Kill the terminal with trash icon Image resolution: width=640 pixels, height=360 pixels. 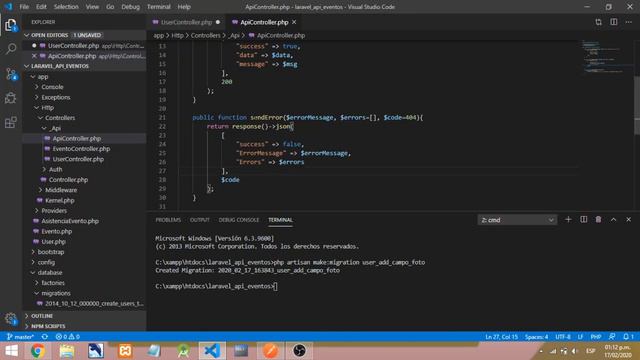pos(598,220)
